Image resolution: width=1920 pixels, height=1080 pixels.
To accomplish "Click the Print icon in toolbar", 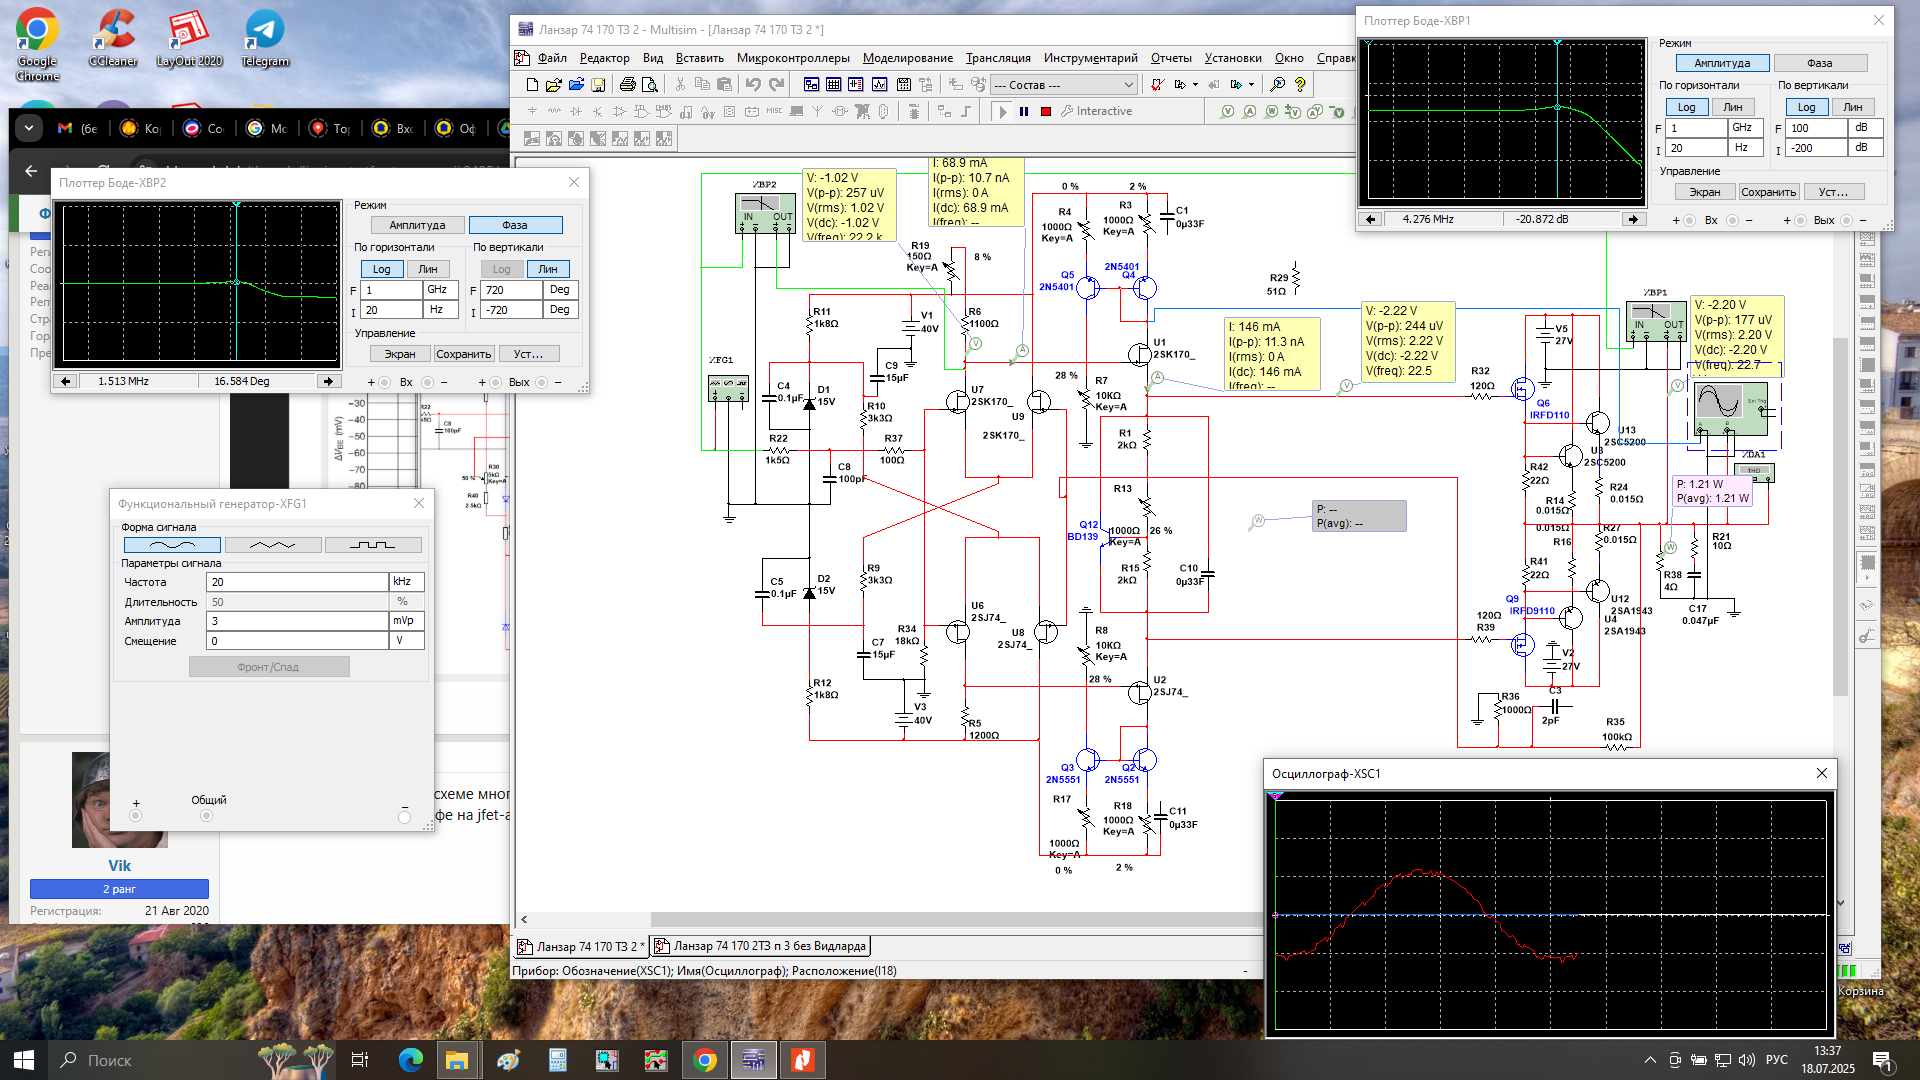I will (627, 85).
